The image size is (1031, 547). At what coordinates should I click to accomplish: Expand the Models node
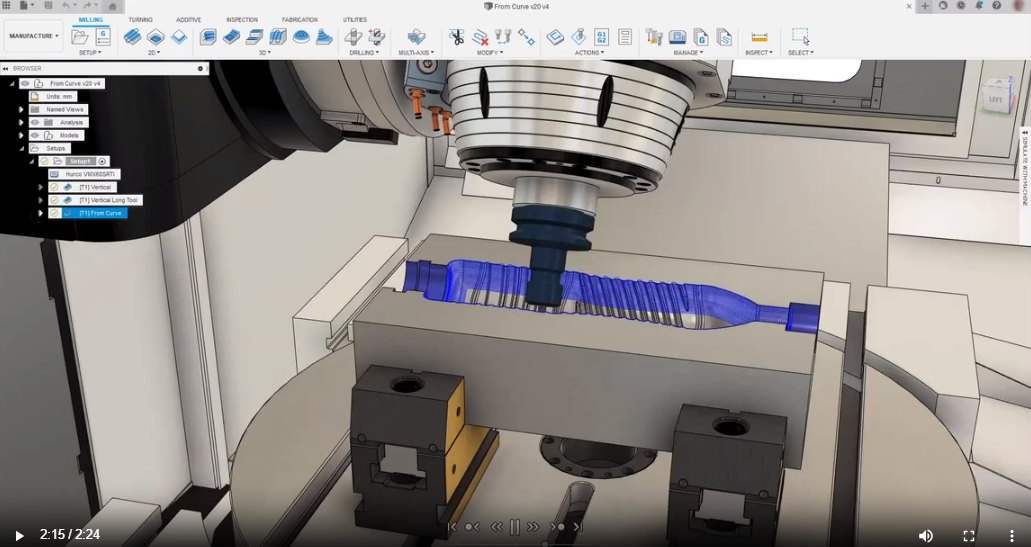click(21, 135)
